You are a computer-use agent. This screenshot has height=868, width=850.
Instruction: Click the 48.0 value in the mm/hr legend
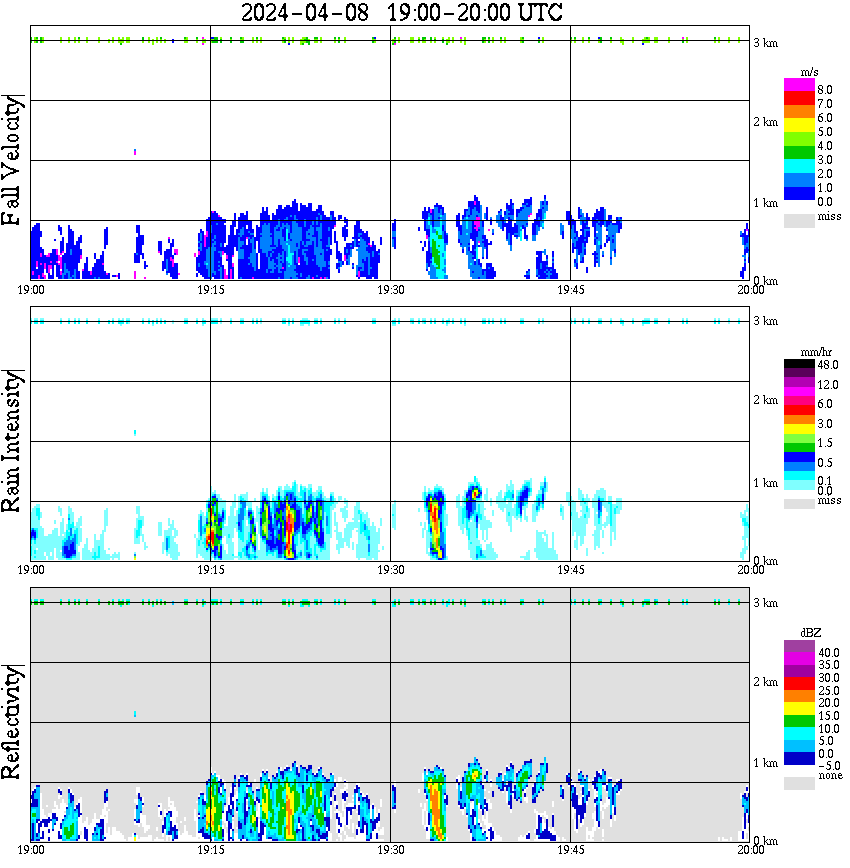pos(828,365)
